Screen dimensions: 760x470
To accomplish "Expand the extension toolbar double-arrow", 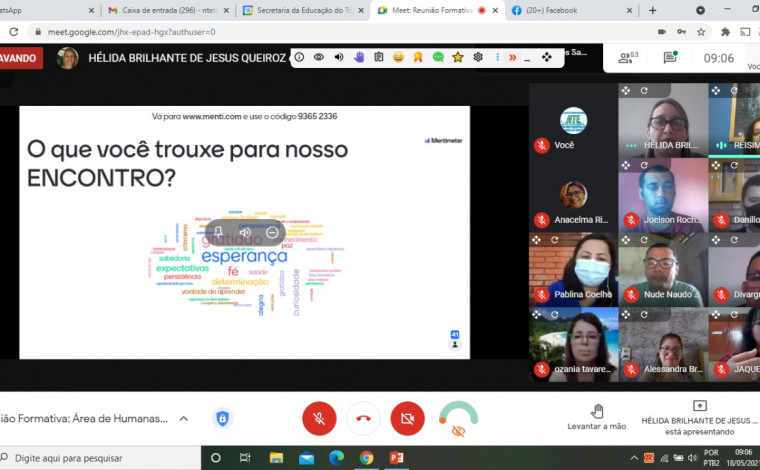I will point(512,57).
